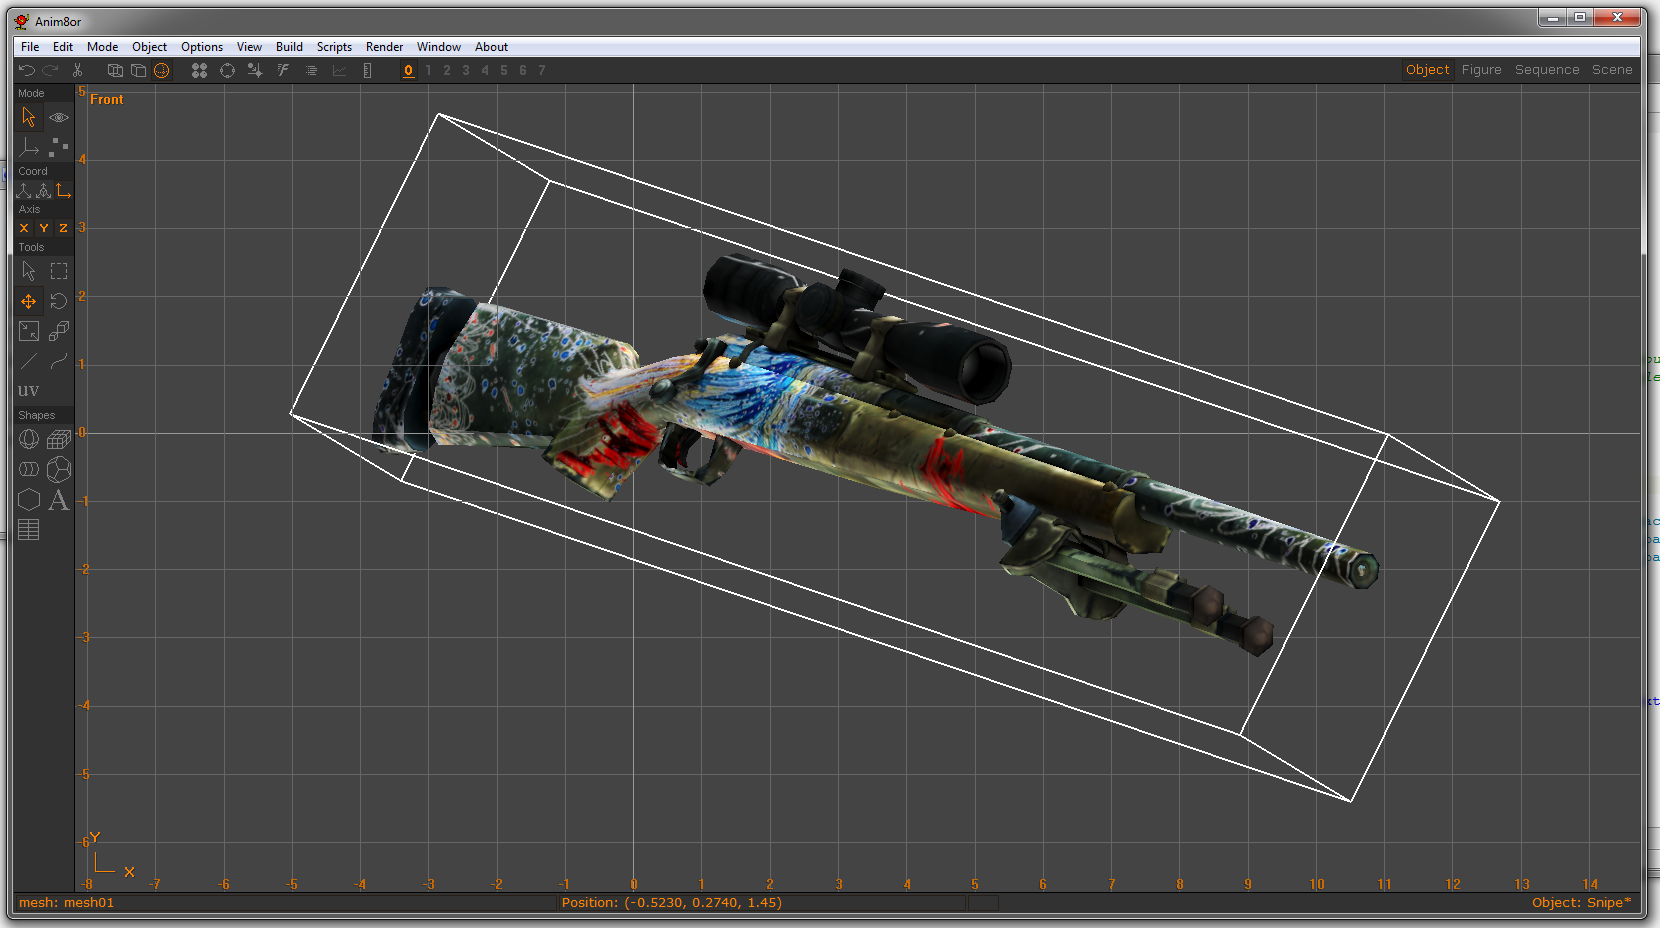Switch to the Sequence editor tab
The image size is (1660, 928).
click(x=1547, y=70)
